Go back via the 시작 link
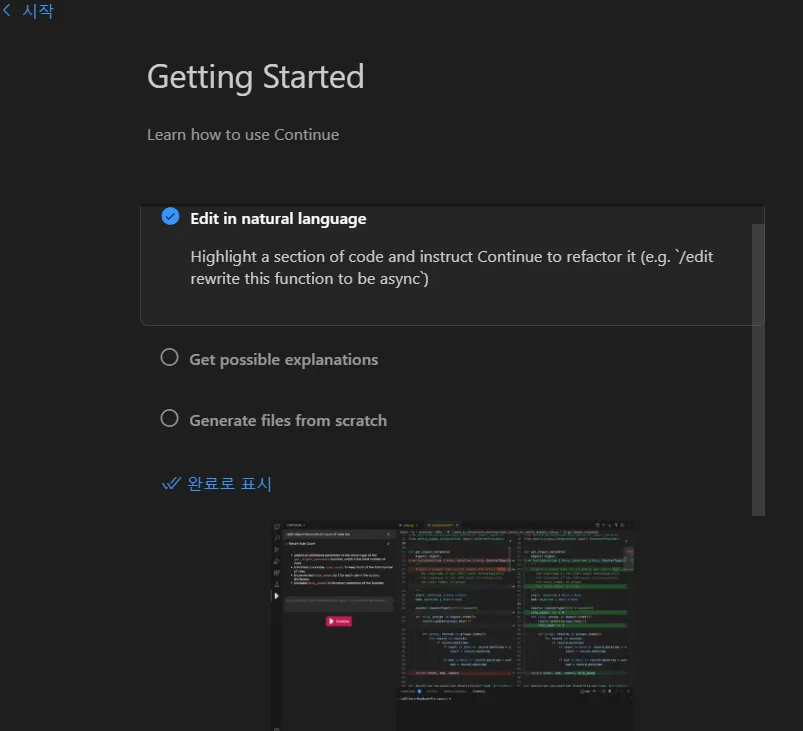 click(38, 11)
